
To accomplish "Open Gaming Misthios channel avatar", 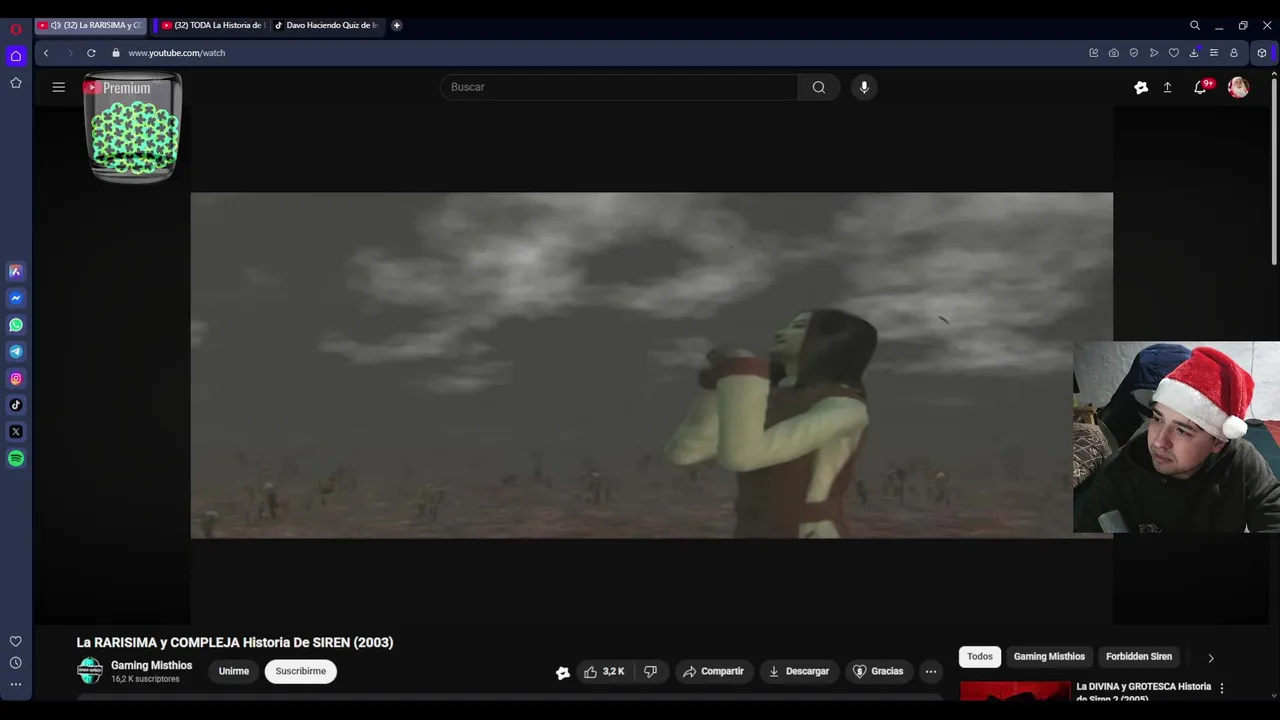I will [x=90, y=671].
